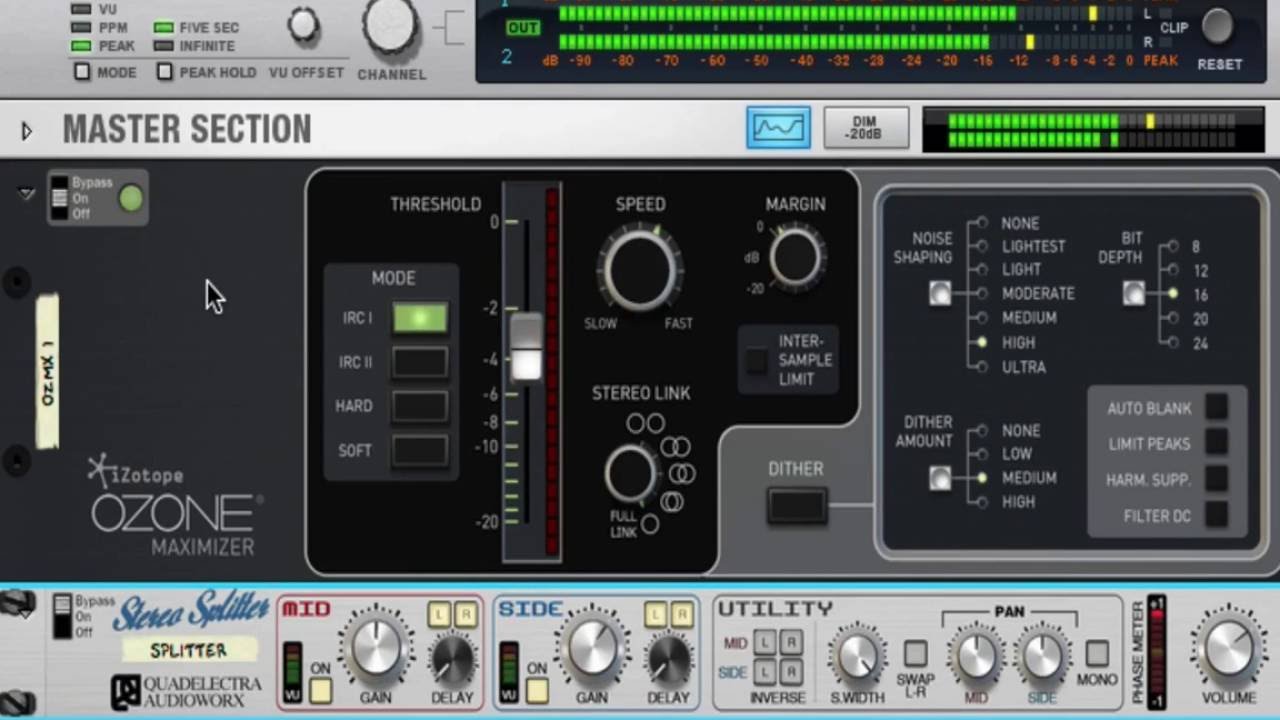Viewport: 1280px width, 720px height.
Task: Toggle the MONO button
Action: point(1097,654)
